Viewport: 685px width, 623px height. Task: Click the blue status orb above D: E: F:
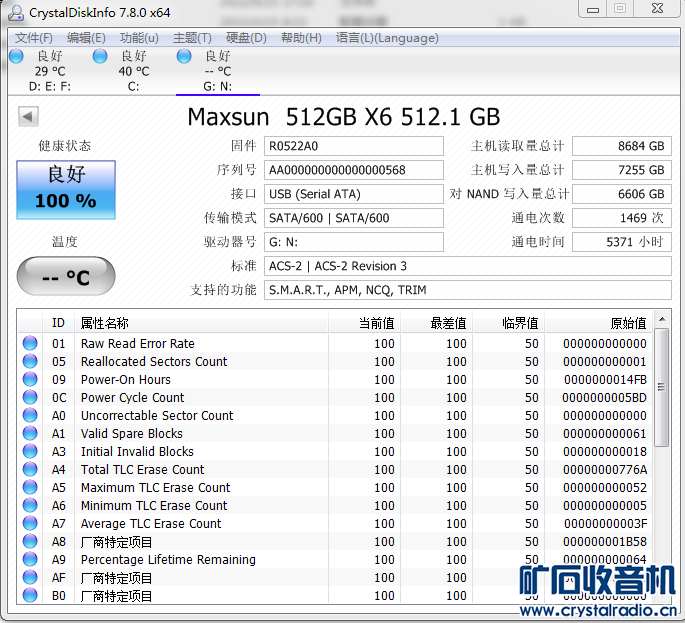click(x=17, y=56)
